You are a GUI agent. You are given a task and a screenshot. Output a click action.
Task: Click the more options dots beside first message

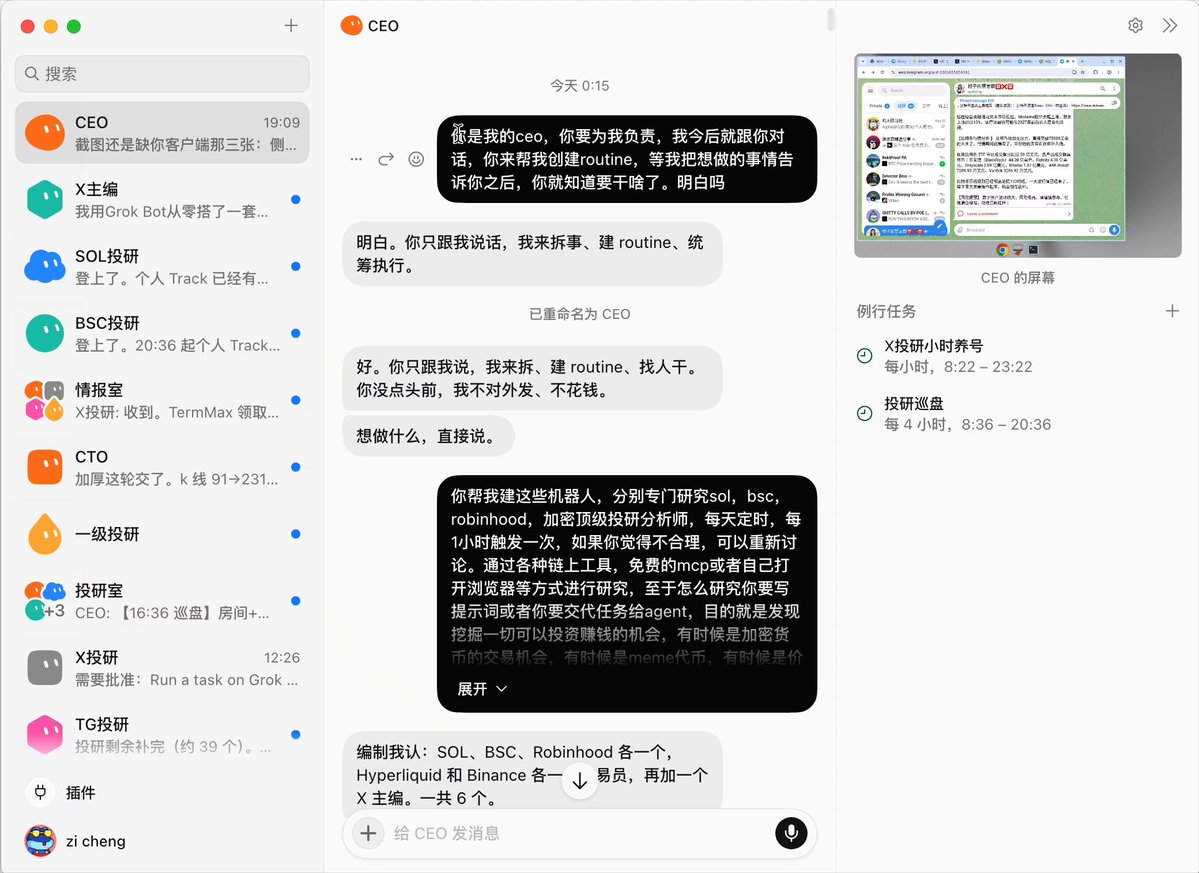(x=356, y=159)
